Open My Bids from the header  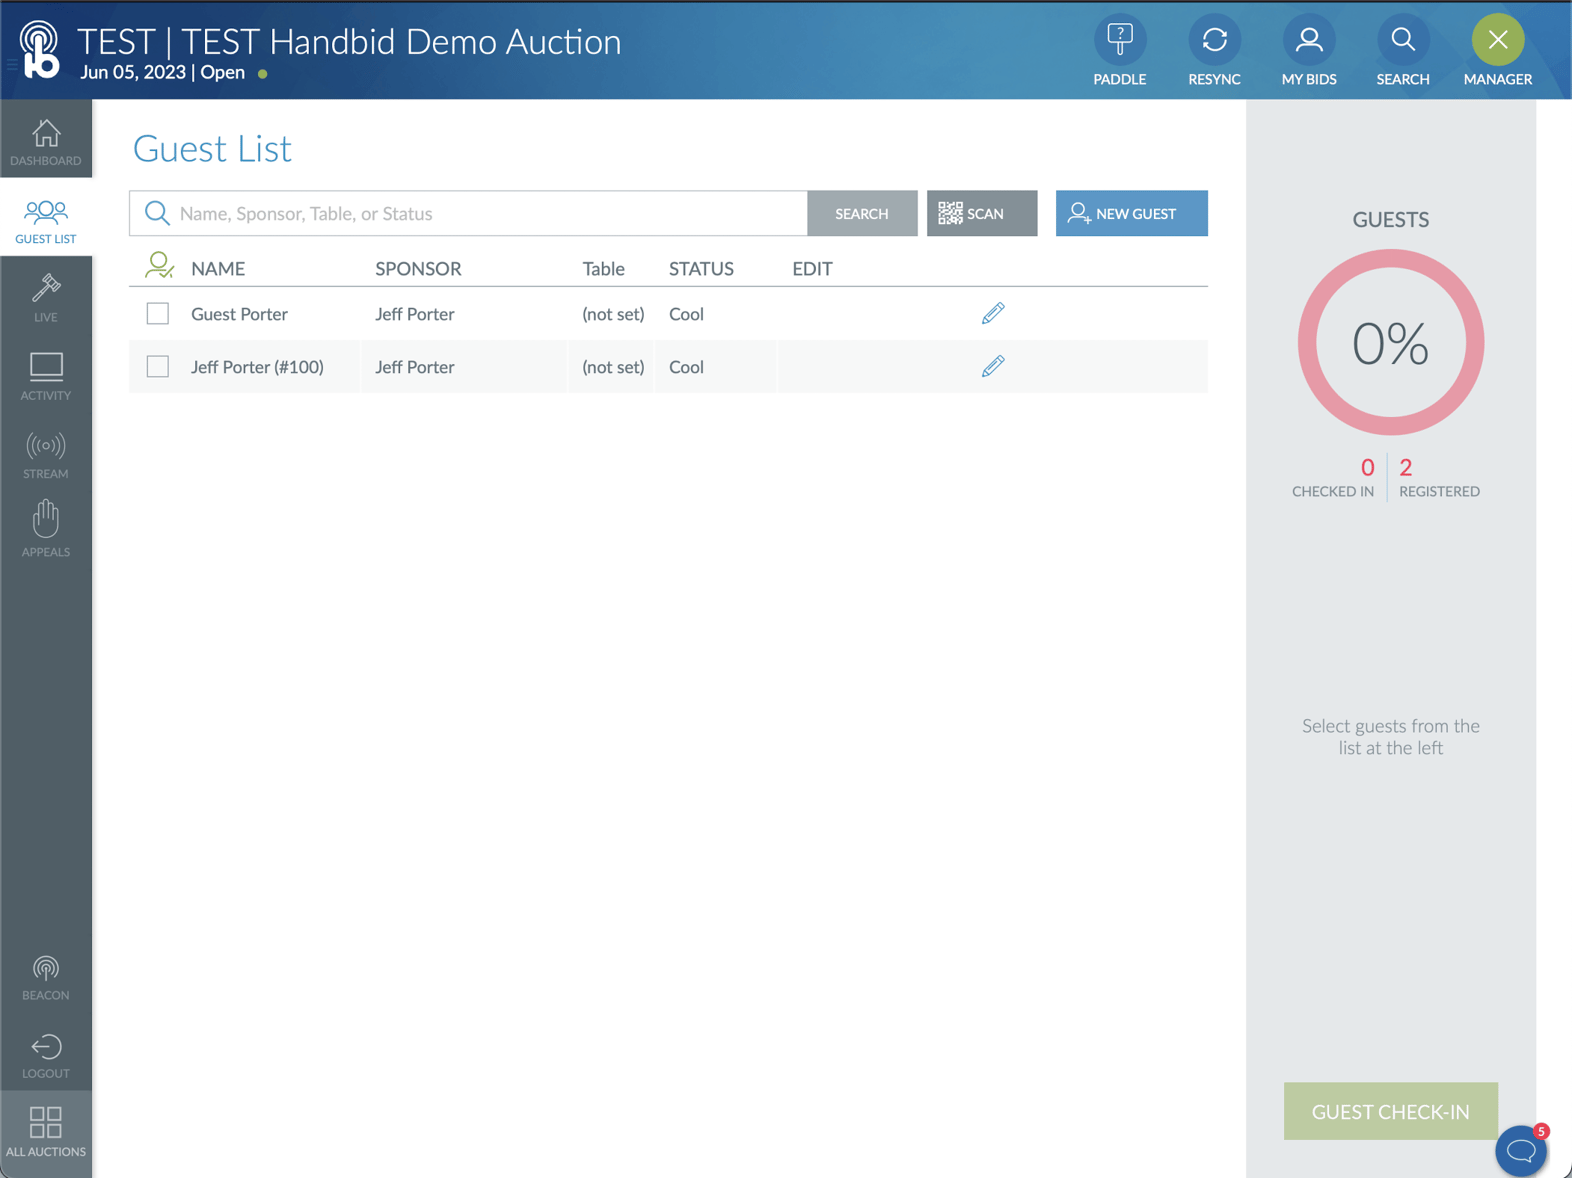[1308, 41]
